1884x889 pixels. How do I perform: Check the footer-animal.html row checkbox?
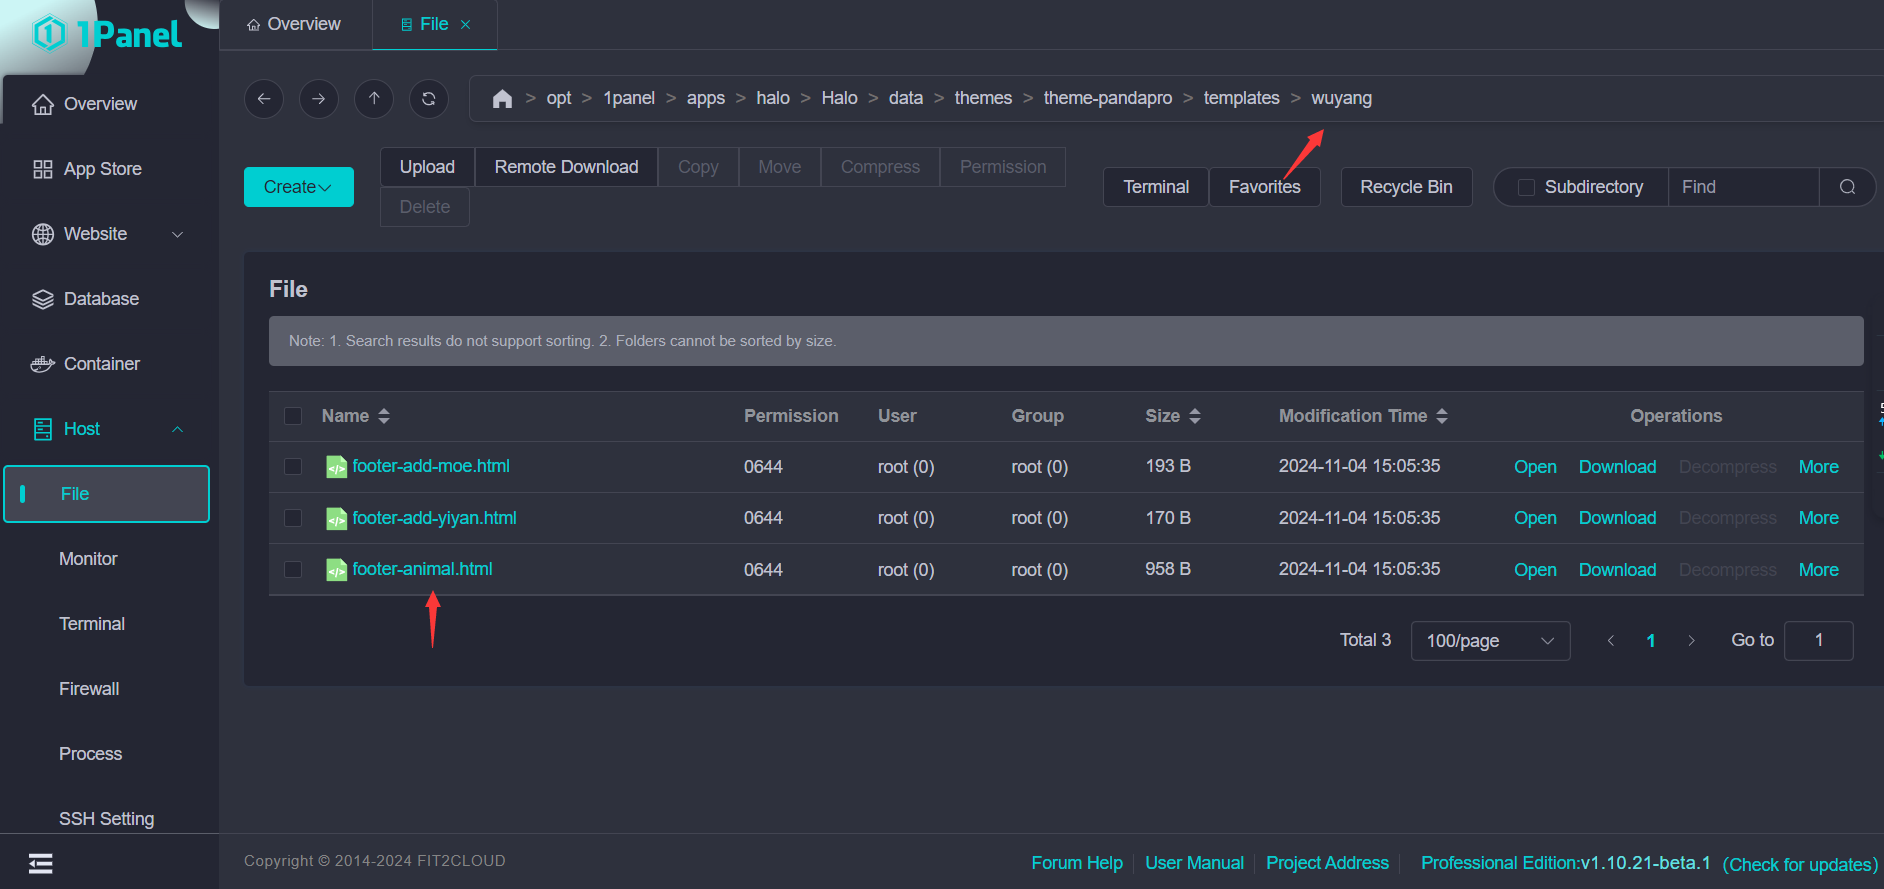tap(293, 570)
